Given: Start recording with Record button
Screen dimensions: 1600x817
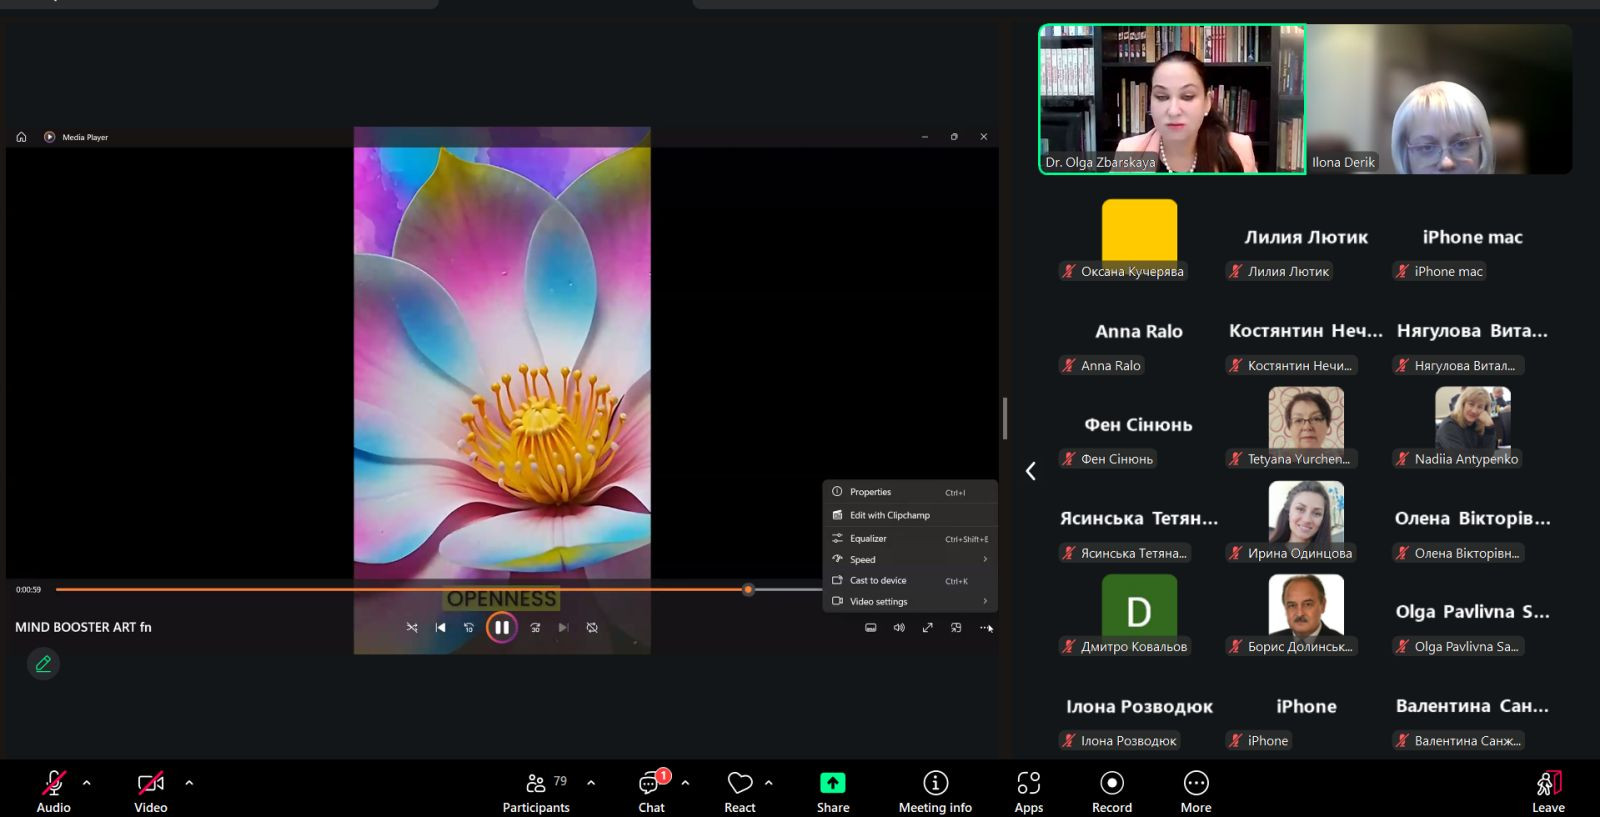Looking at the screenshot, I should point(1111,784).
